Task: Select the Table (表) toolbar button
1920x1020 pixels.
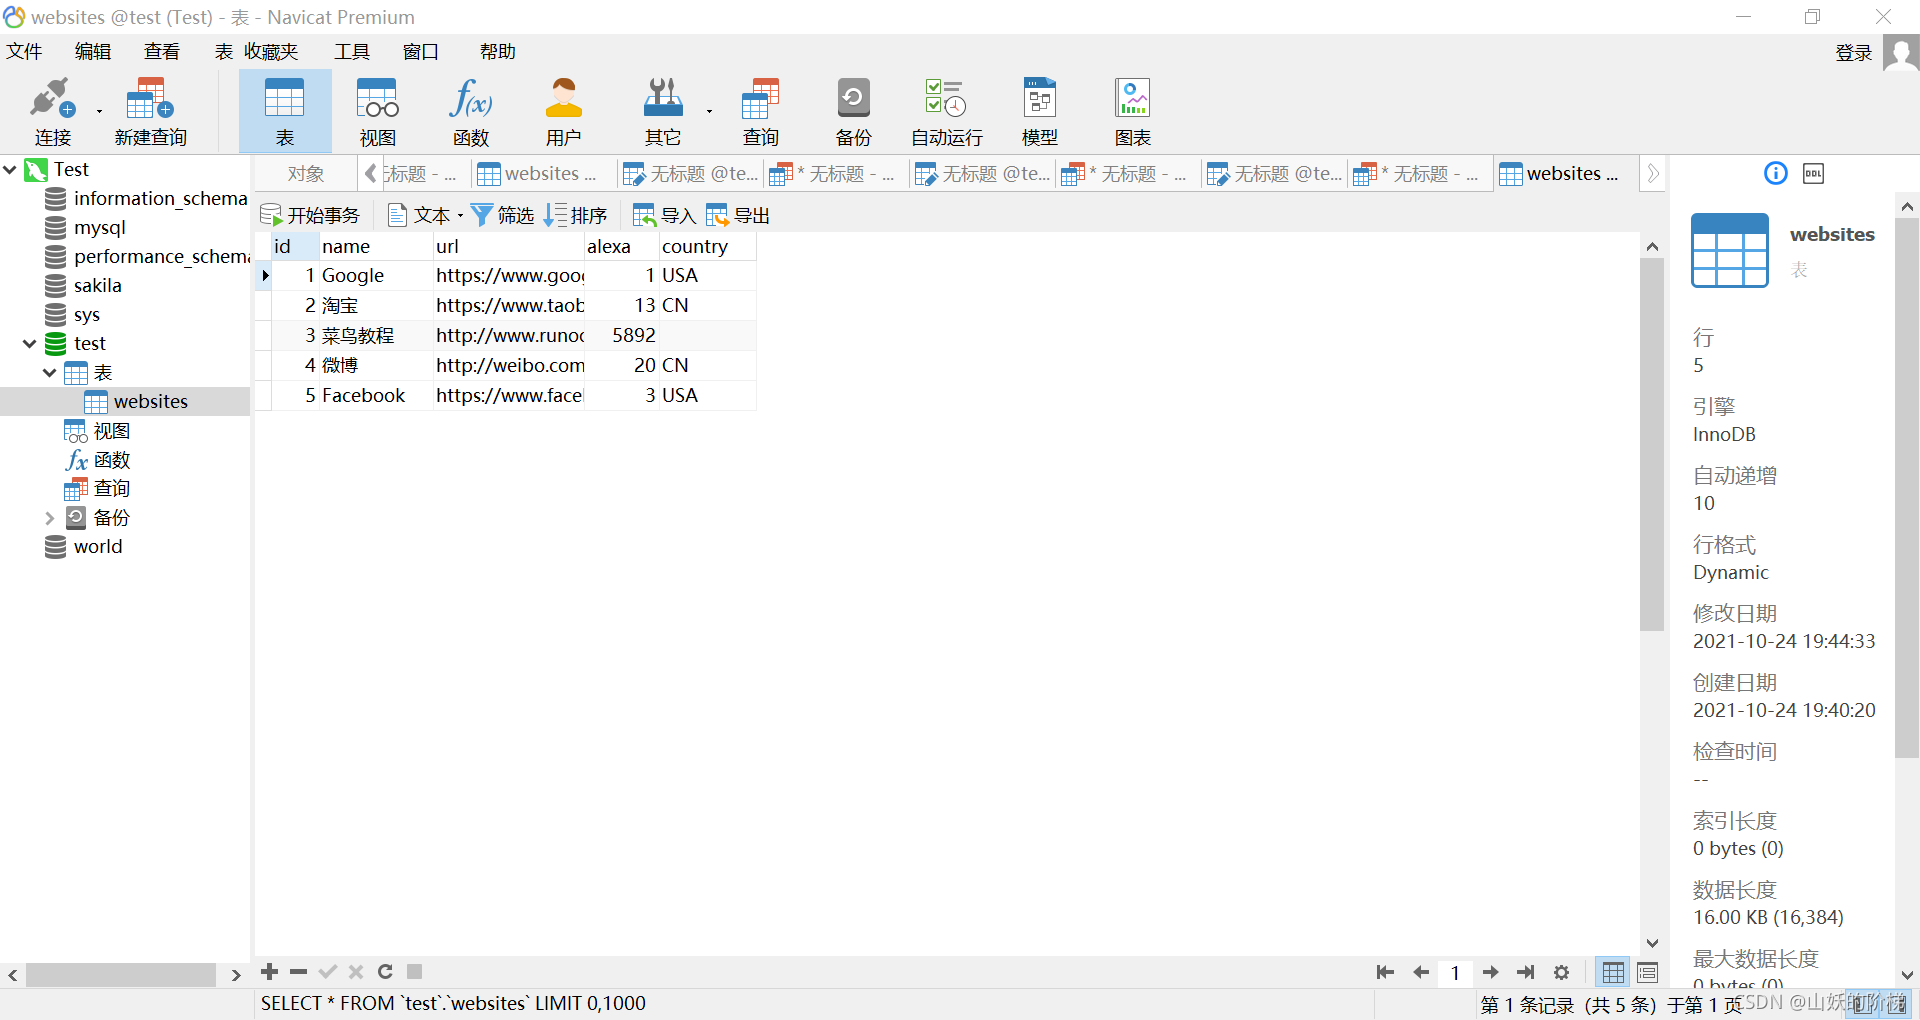Action: pos(285,111)
